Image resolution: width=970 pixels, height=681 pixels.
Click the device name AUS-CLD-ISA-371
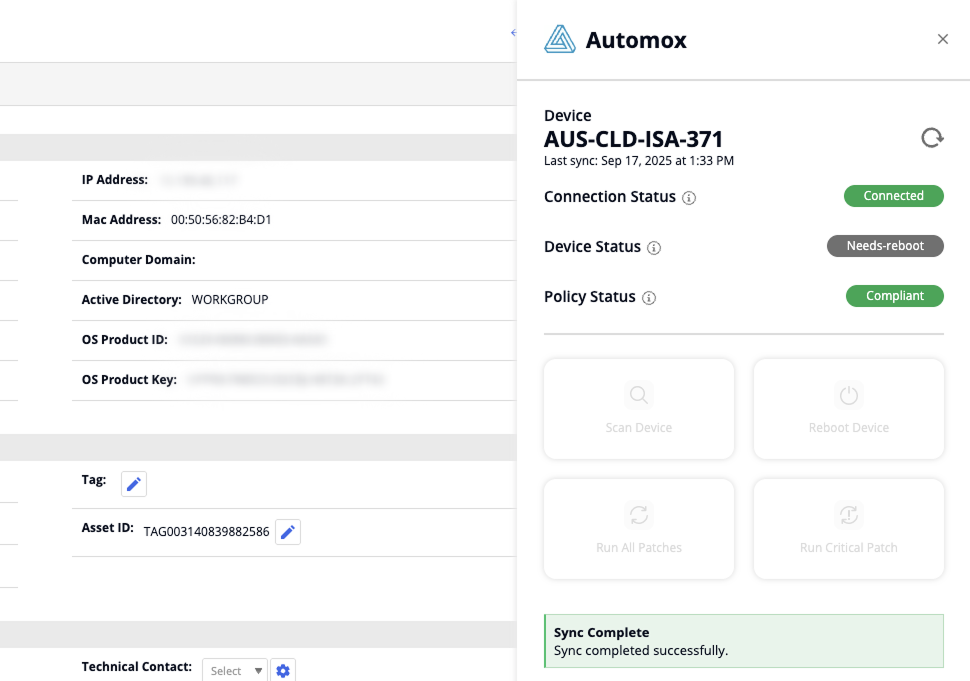pyautogui.click(x=633, y=139)
